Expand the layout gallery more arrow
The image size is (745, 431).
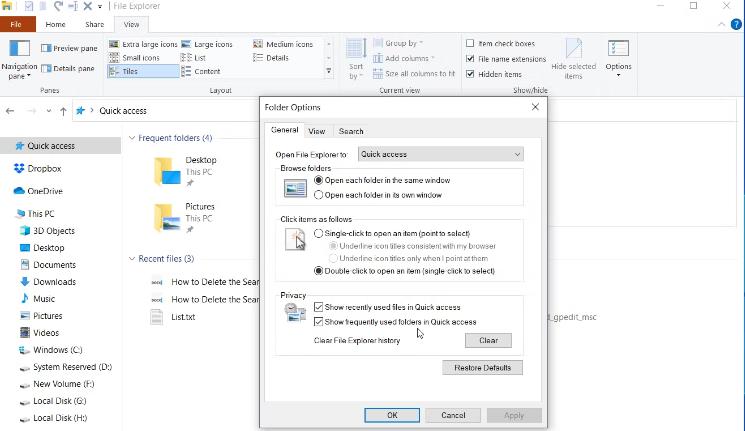pos(328,71)
